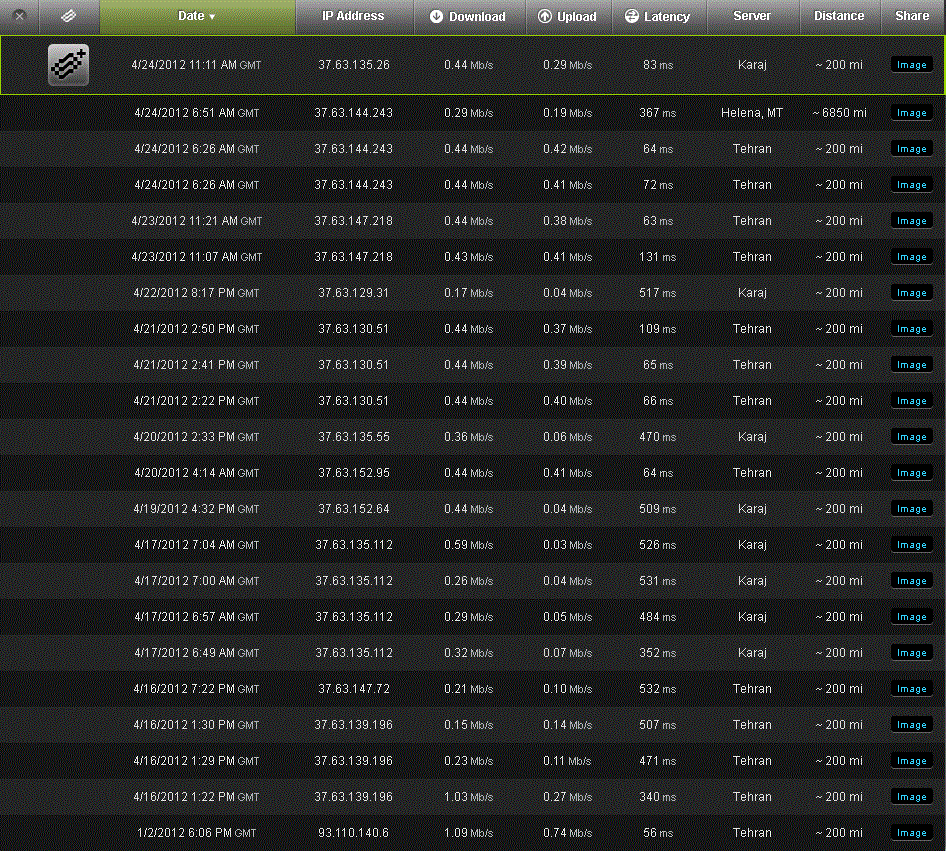Open Image for 4/24/2012 6:26 AM 72 ms row
Viewport: 946px width, 851px height.
point(912,185)
